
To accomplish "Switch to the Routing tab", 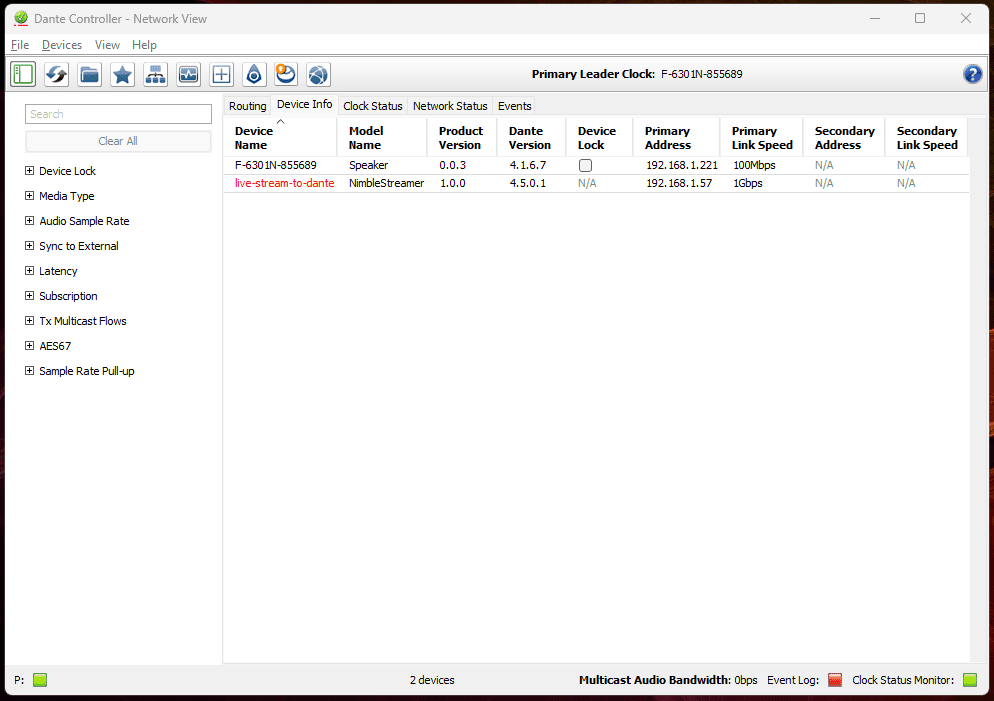I will [x=247, y=106].
